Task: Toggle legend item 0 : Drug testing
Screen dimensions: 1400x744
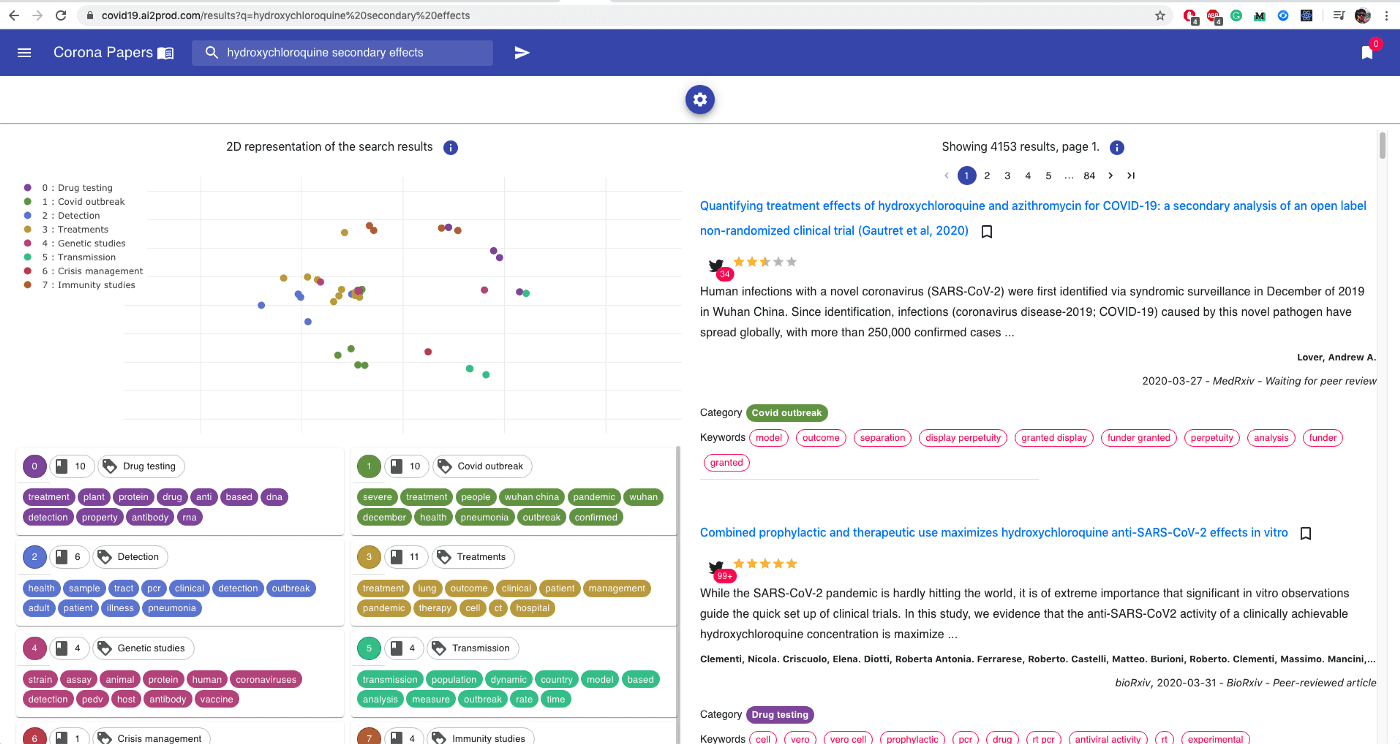Action: pyautogui.click(x=68, y=188)
